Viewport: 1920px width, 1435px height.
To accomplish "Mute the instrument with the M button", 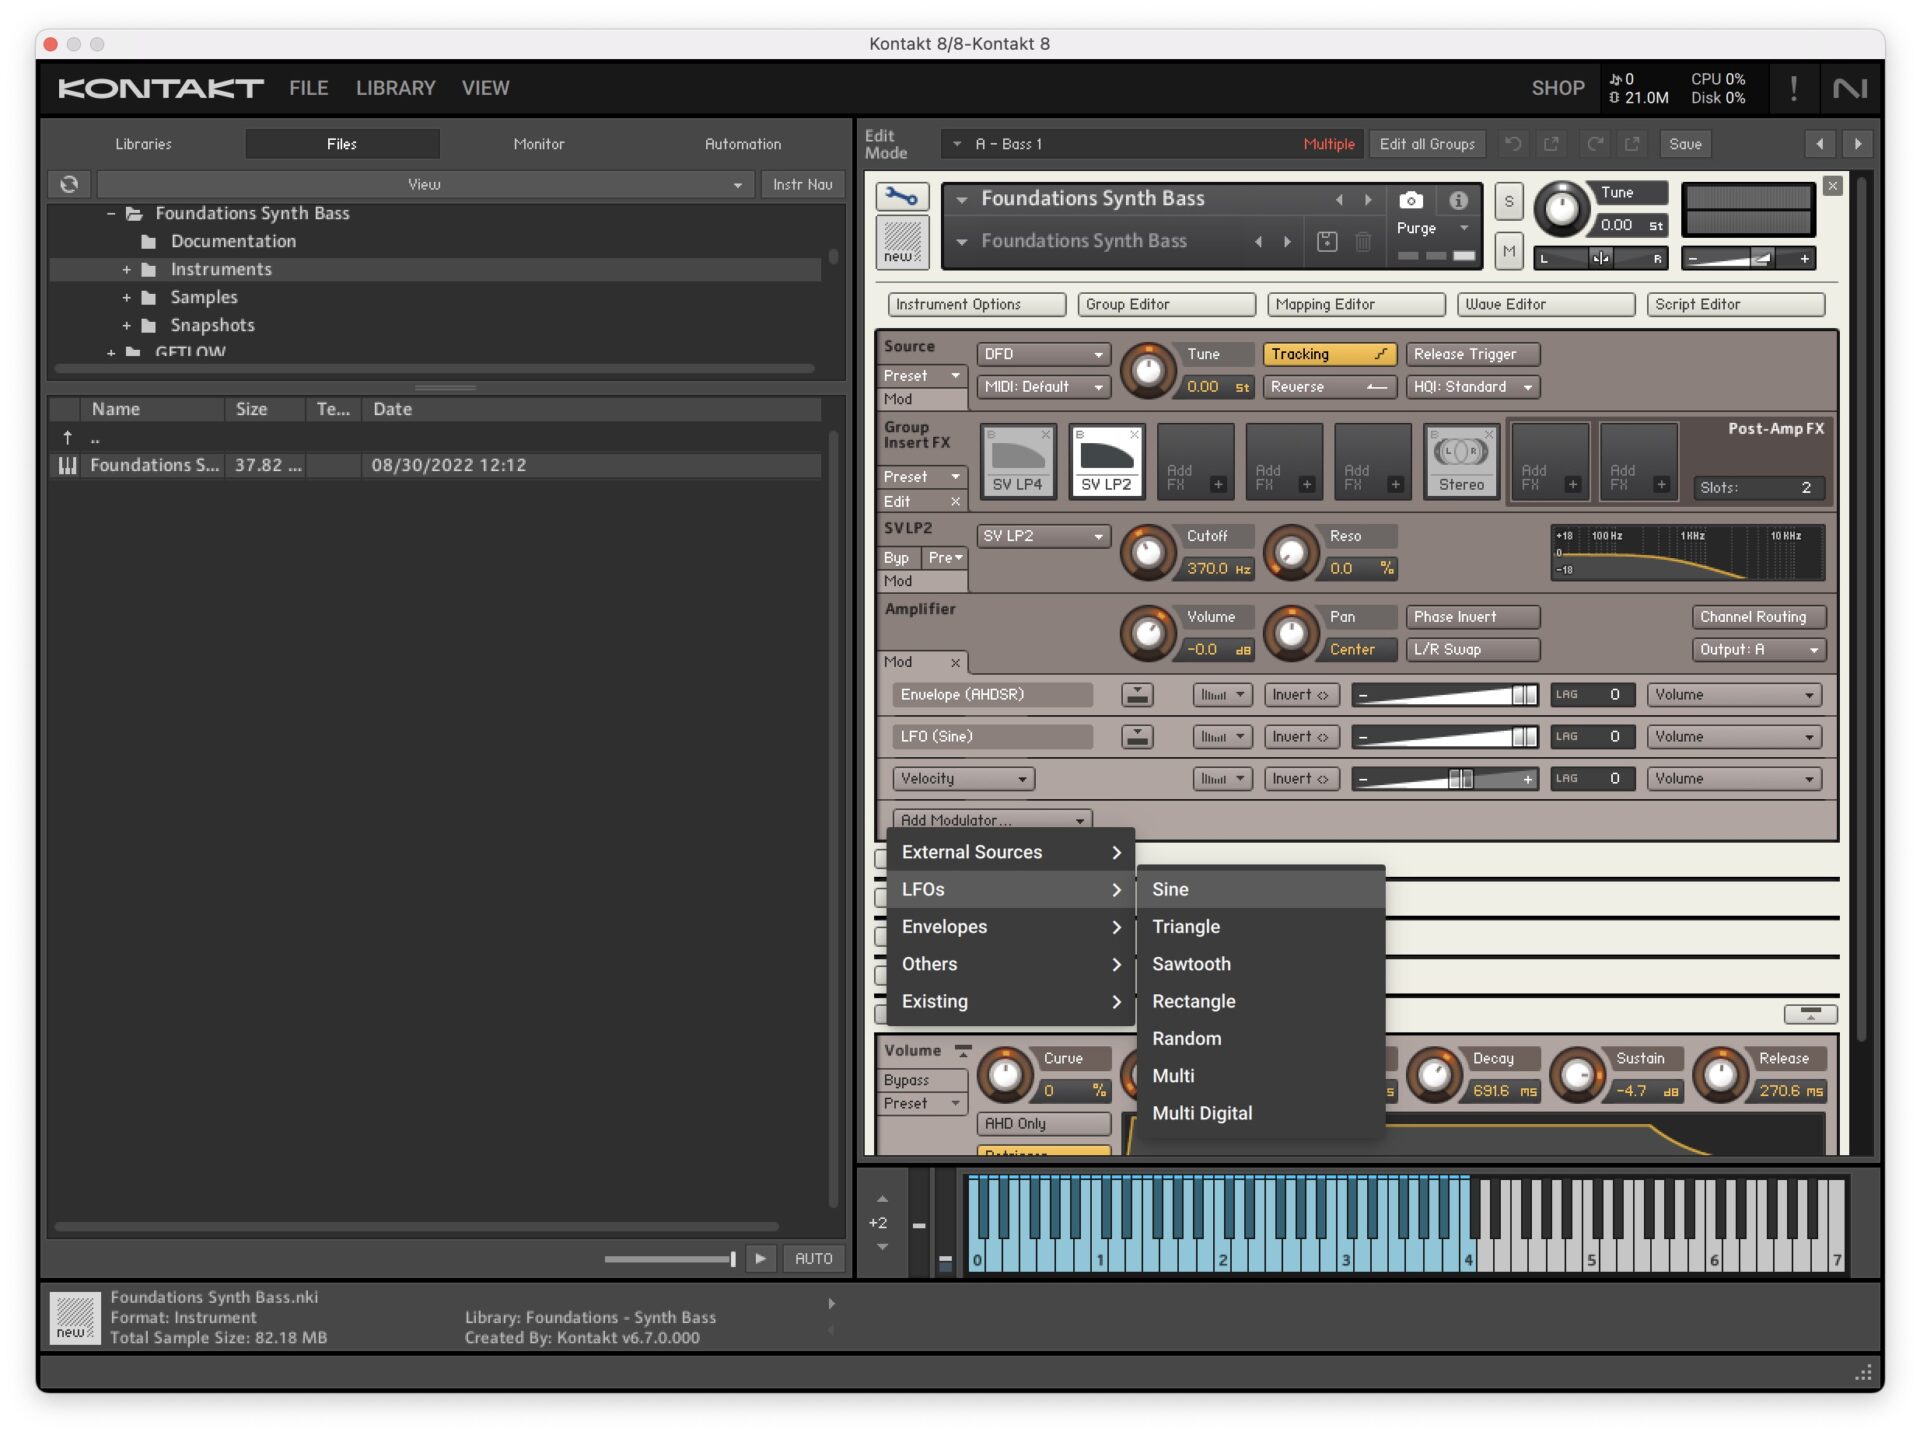I will coord(1509,252).
